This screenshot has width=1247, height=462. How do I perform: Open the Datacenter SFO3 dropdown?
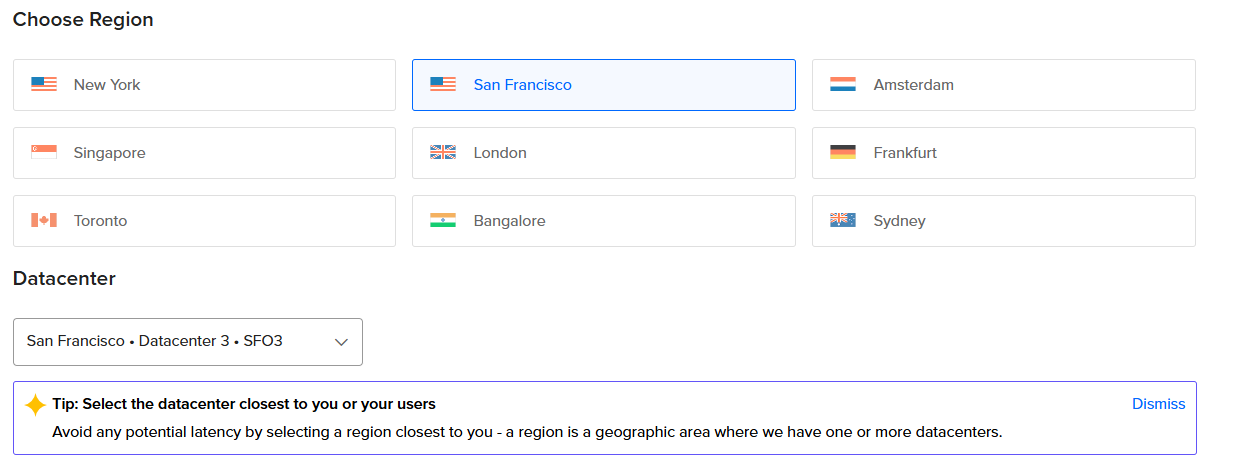point(188,342)
